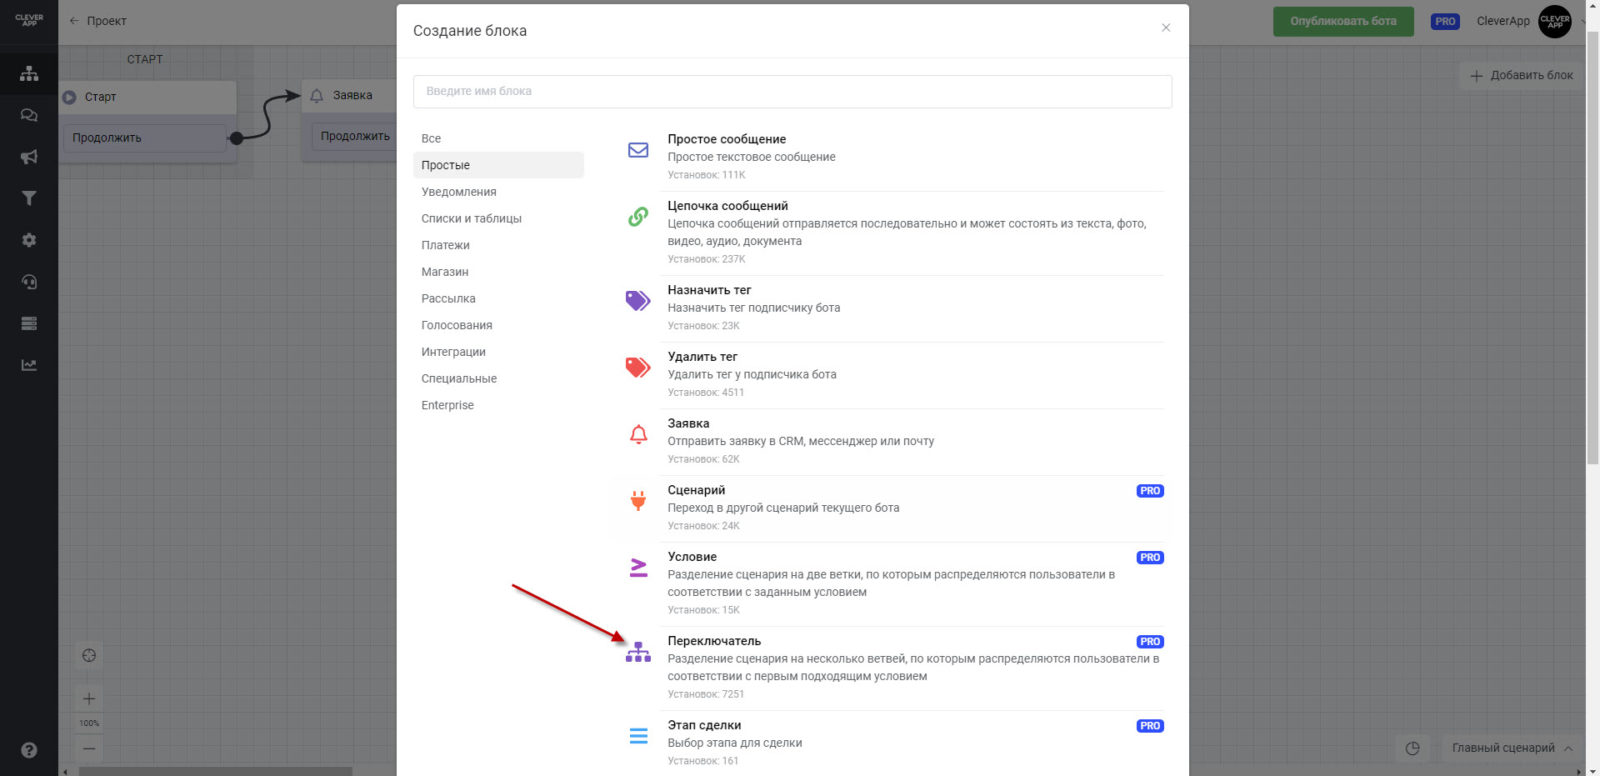Click the Сценарий plug icon
Image resolution: width=1600 pixels, height=776 pixels.
point(638,500)
